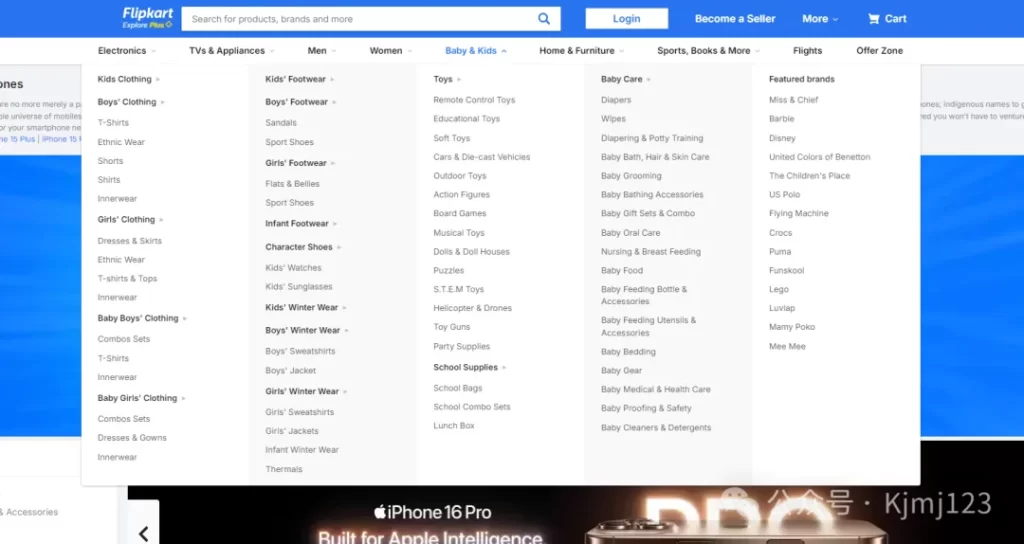Viewport: 1024px width, 544px height.
Task: Select Lego brand link
Action: [x=778, y=289]
